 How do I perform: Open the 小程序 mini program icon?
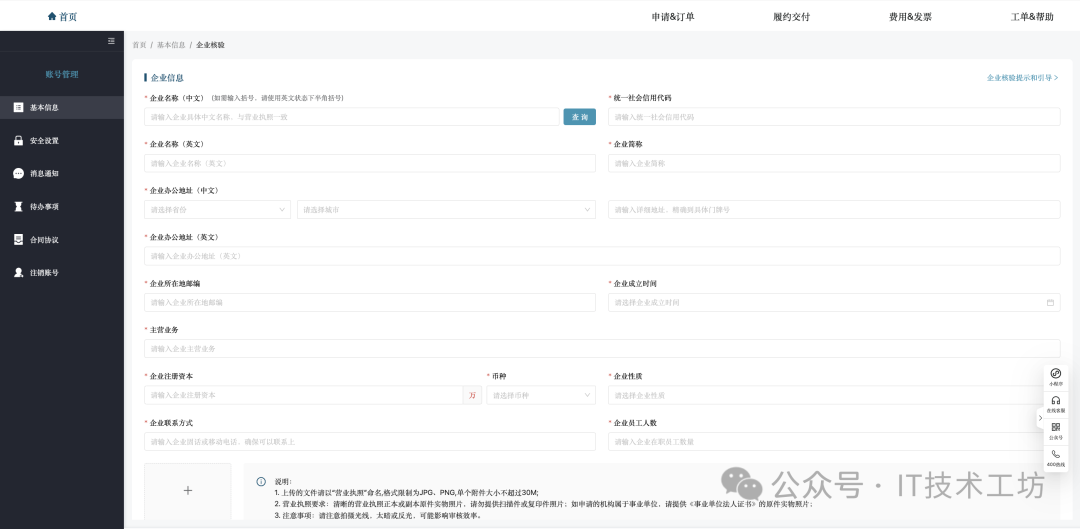[x=1056, y=373]
